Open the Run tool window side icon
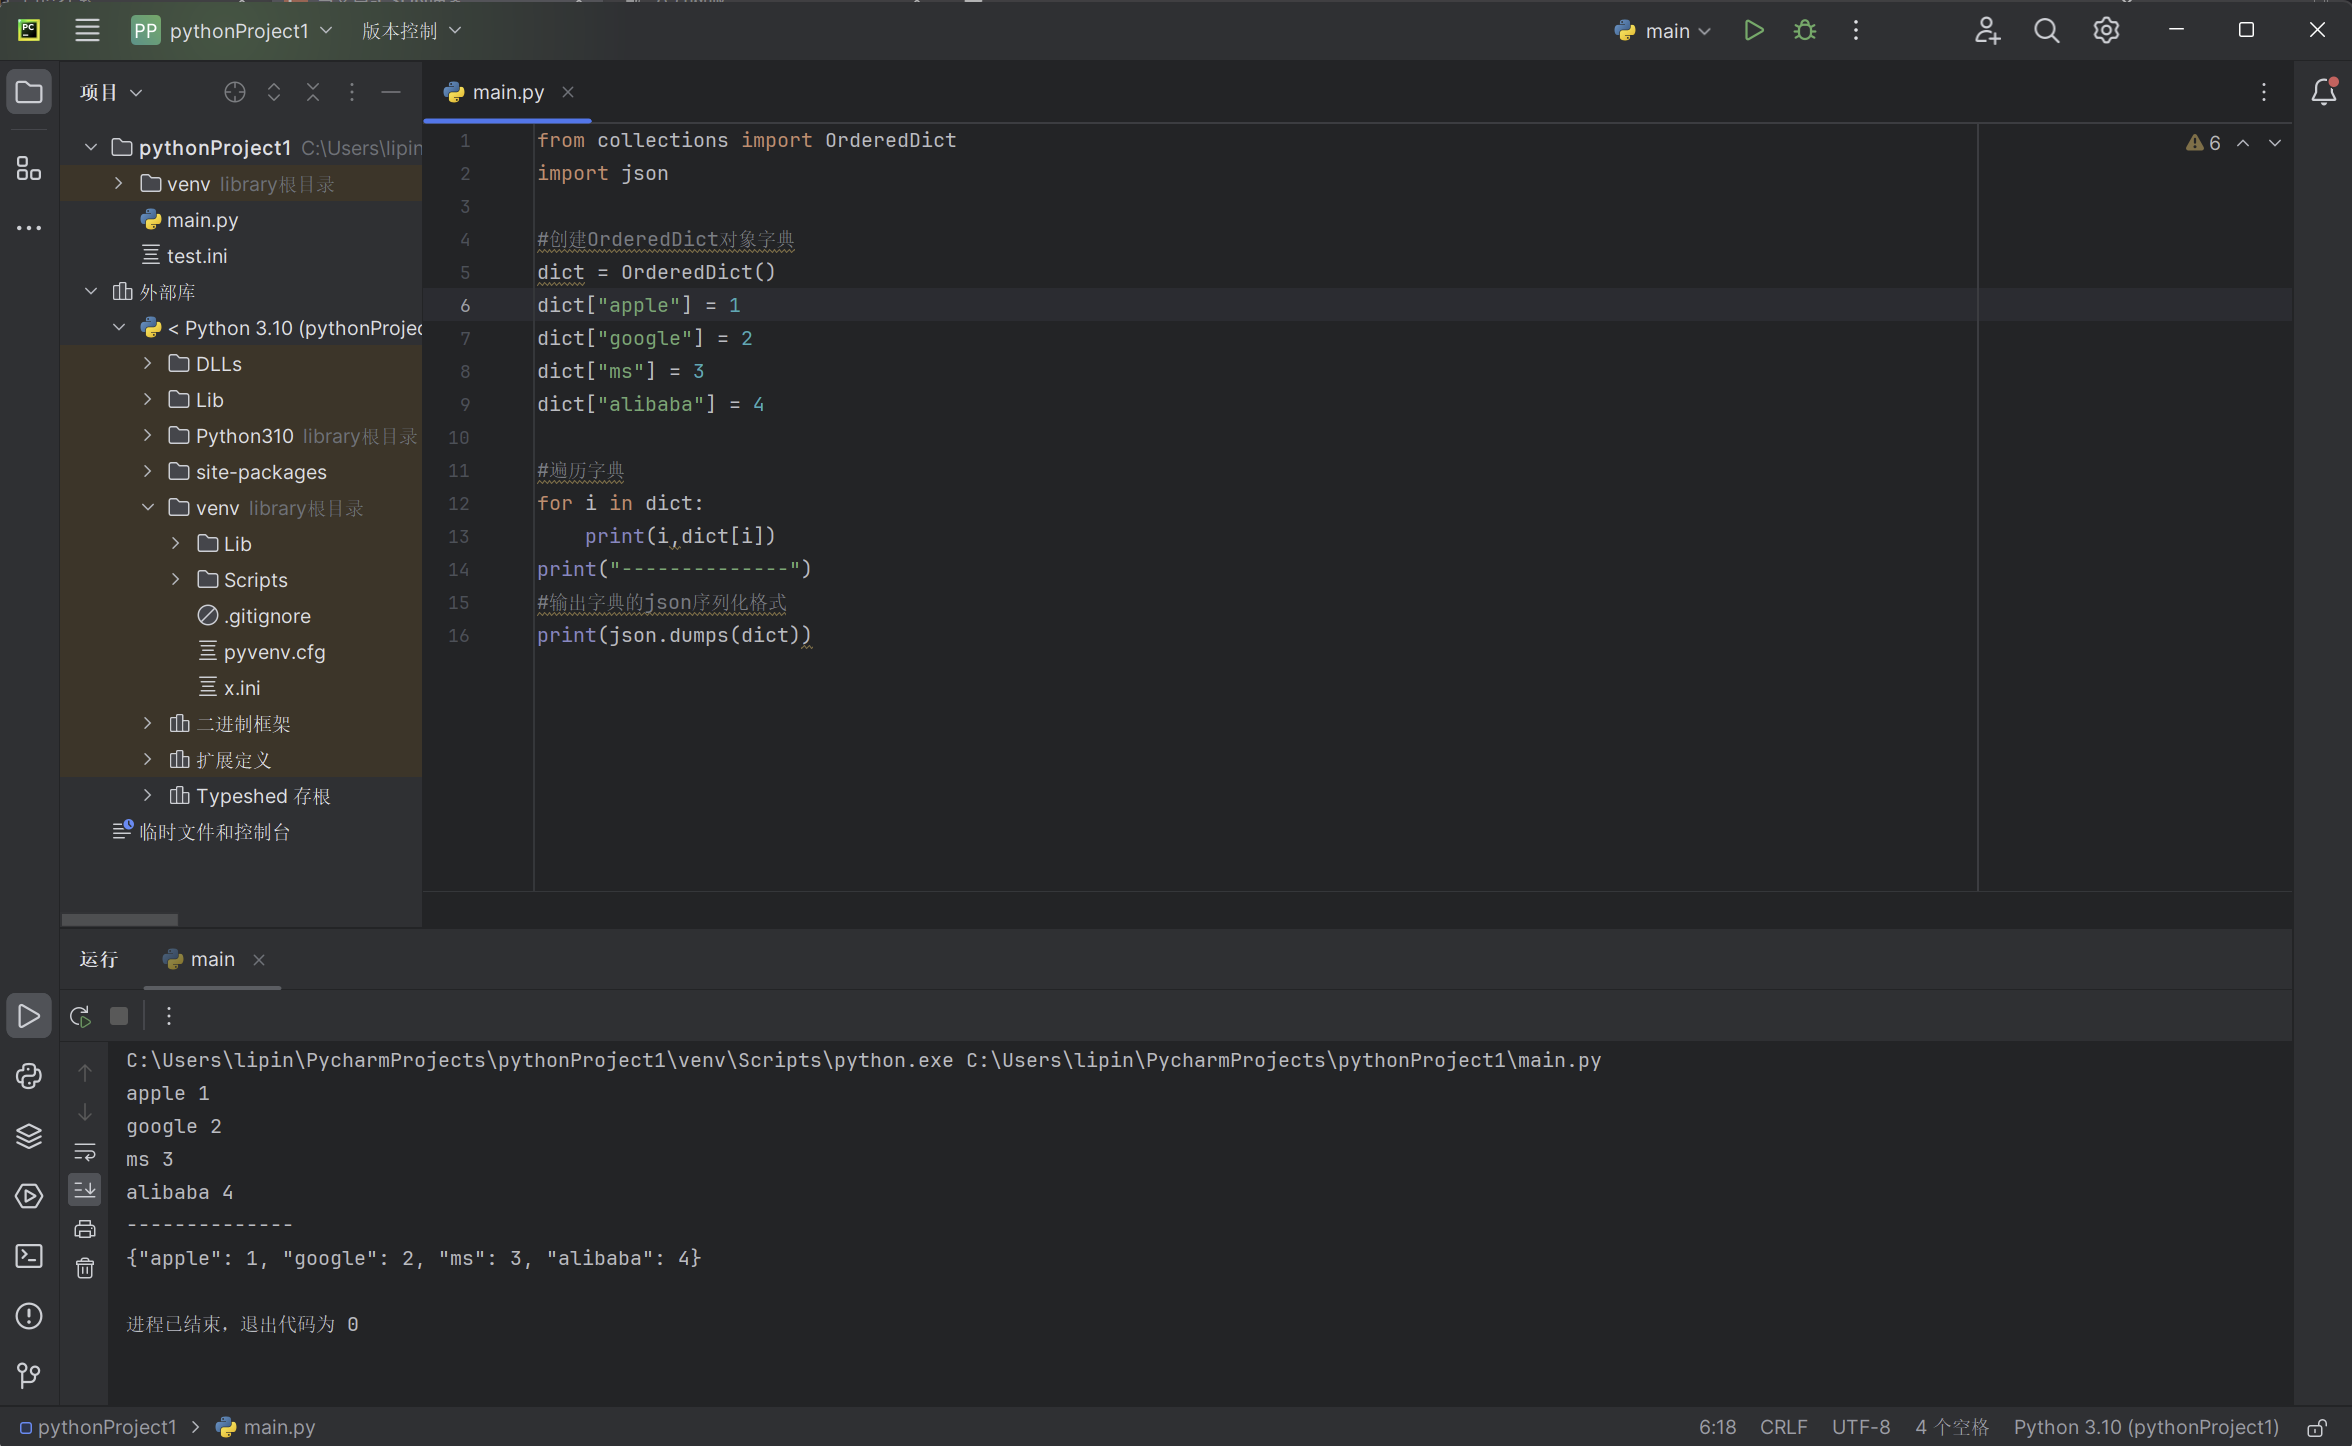Screen dimensions: 2352x1446 [29, 1016]
